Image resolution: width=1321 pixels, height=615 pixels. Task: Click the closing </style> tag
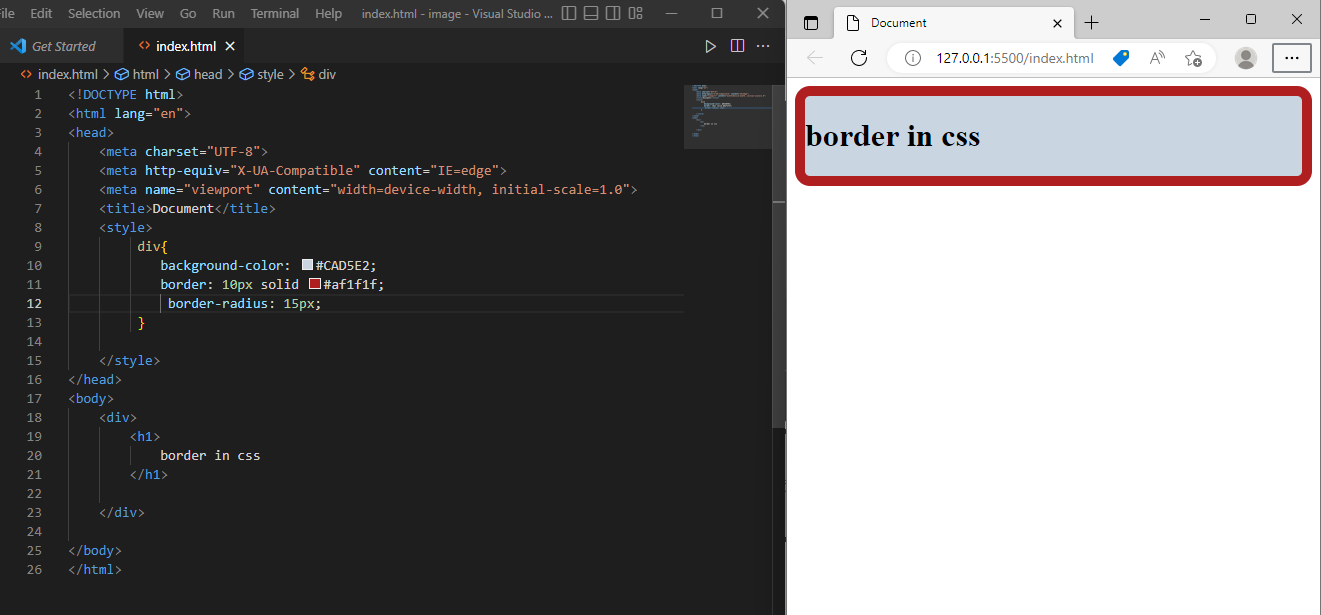tap(129, 360)
